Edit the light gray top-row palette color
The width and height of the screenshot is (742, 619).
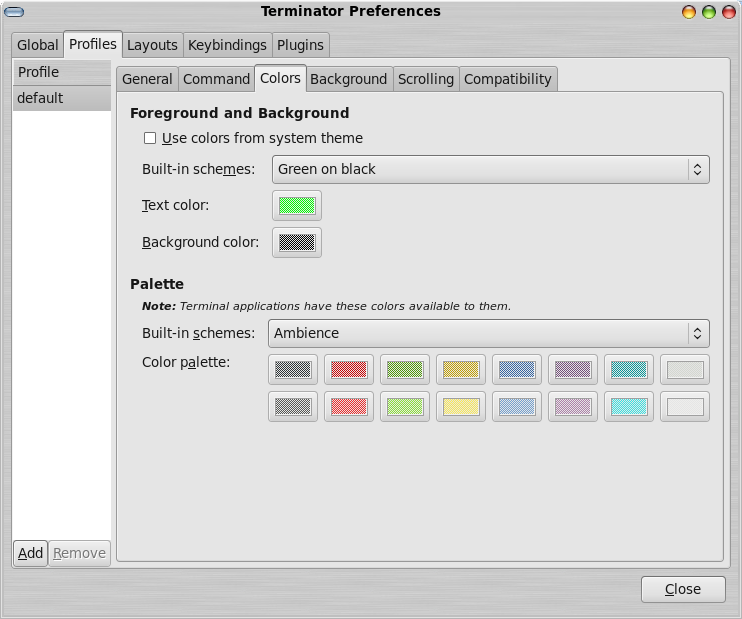(x=685, y=370)
